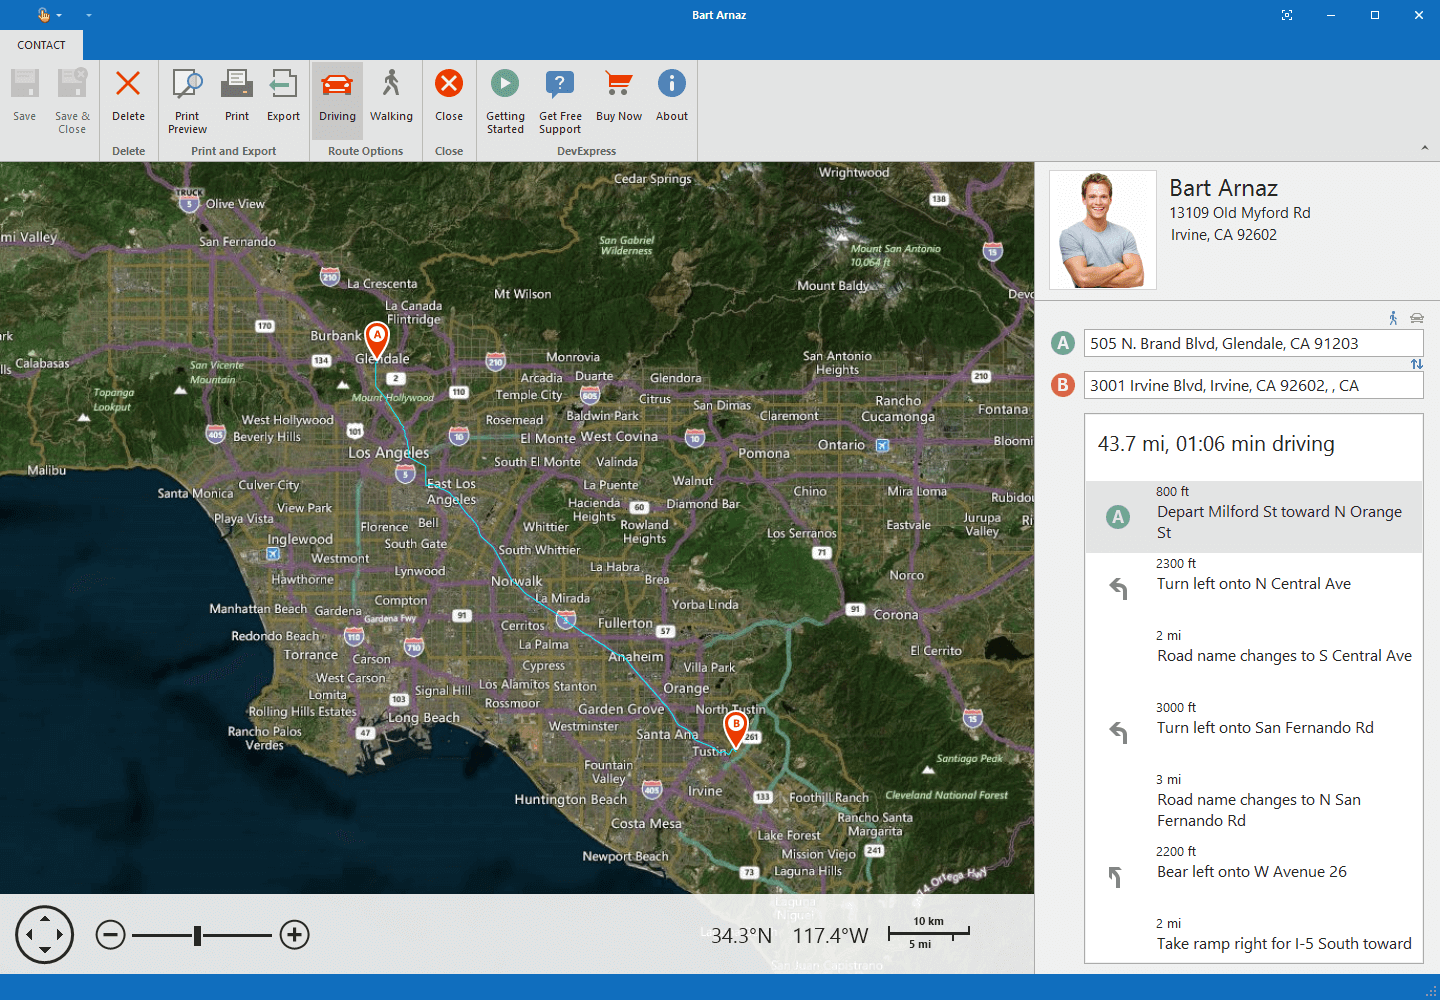Collapse the ribbon with the chevron arrow
1440x1000 pixels.
click(1424, 148)
